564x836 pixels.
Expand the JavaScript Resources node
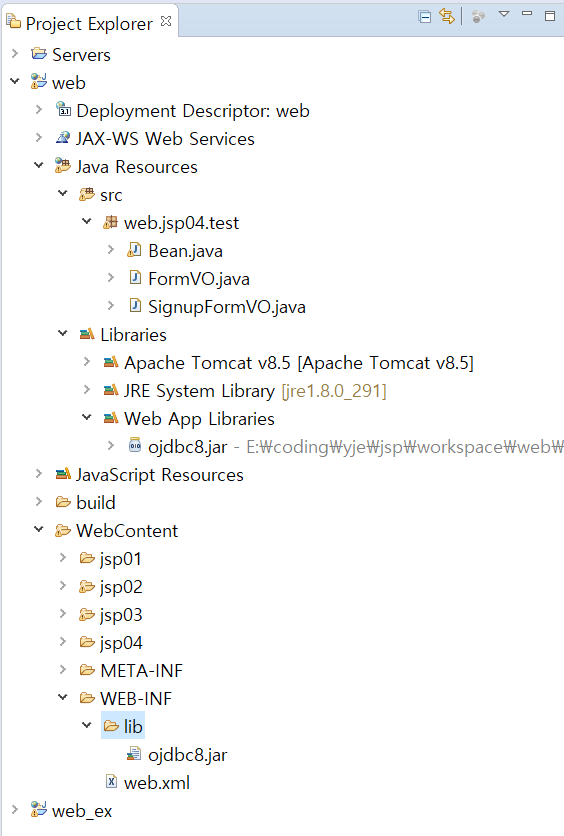[39, 473]
